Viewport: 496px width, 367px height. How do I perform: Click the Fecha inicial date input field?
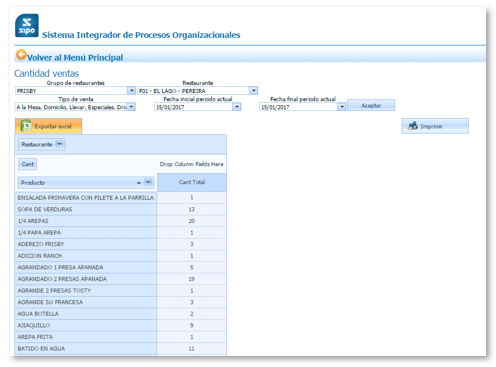point(194,107)
